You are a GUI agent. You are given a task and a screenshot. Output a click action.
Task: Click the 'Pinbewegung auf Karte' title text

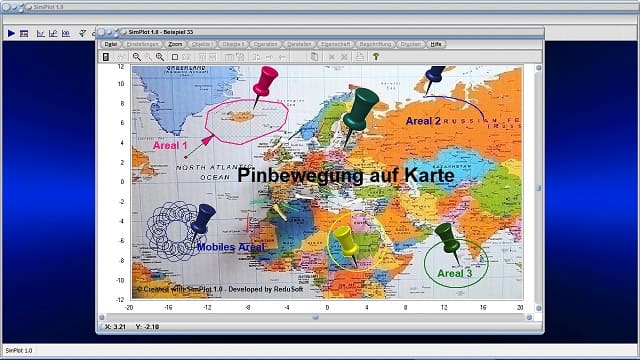(x=346, y=176)
